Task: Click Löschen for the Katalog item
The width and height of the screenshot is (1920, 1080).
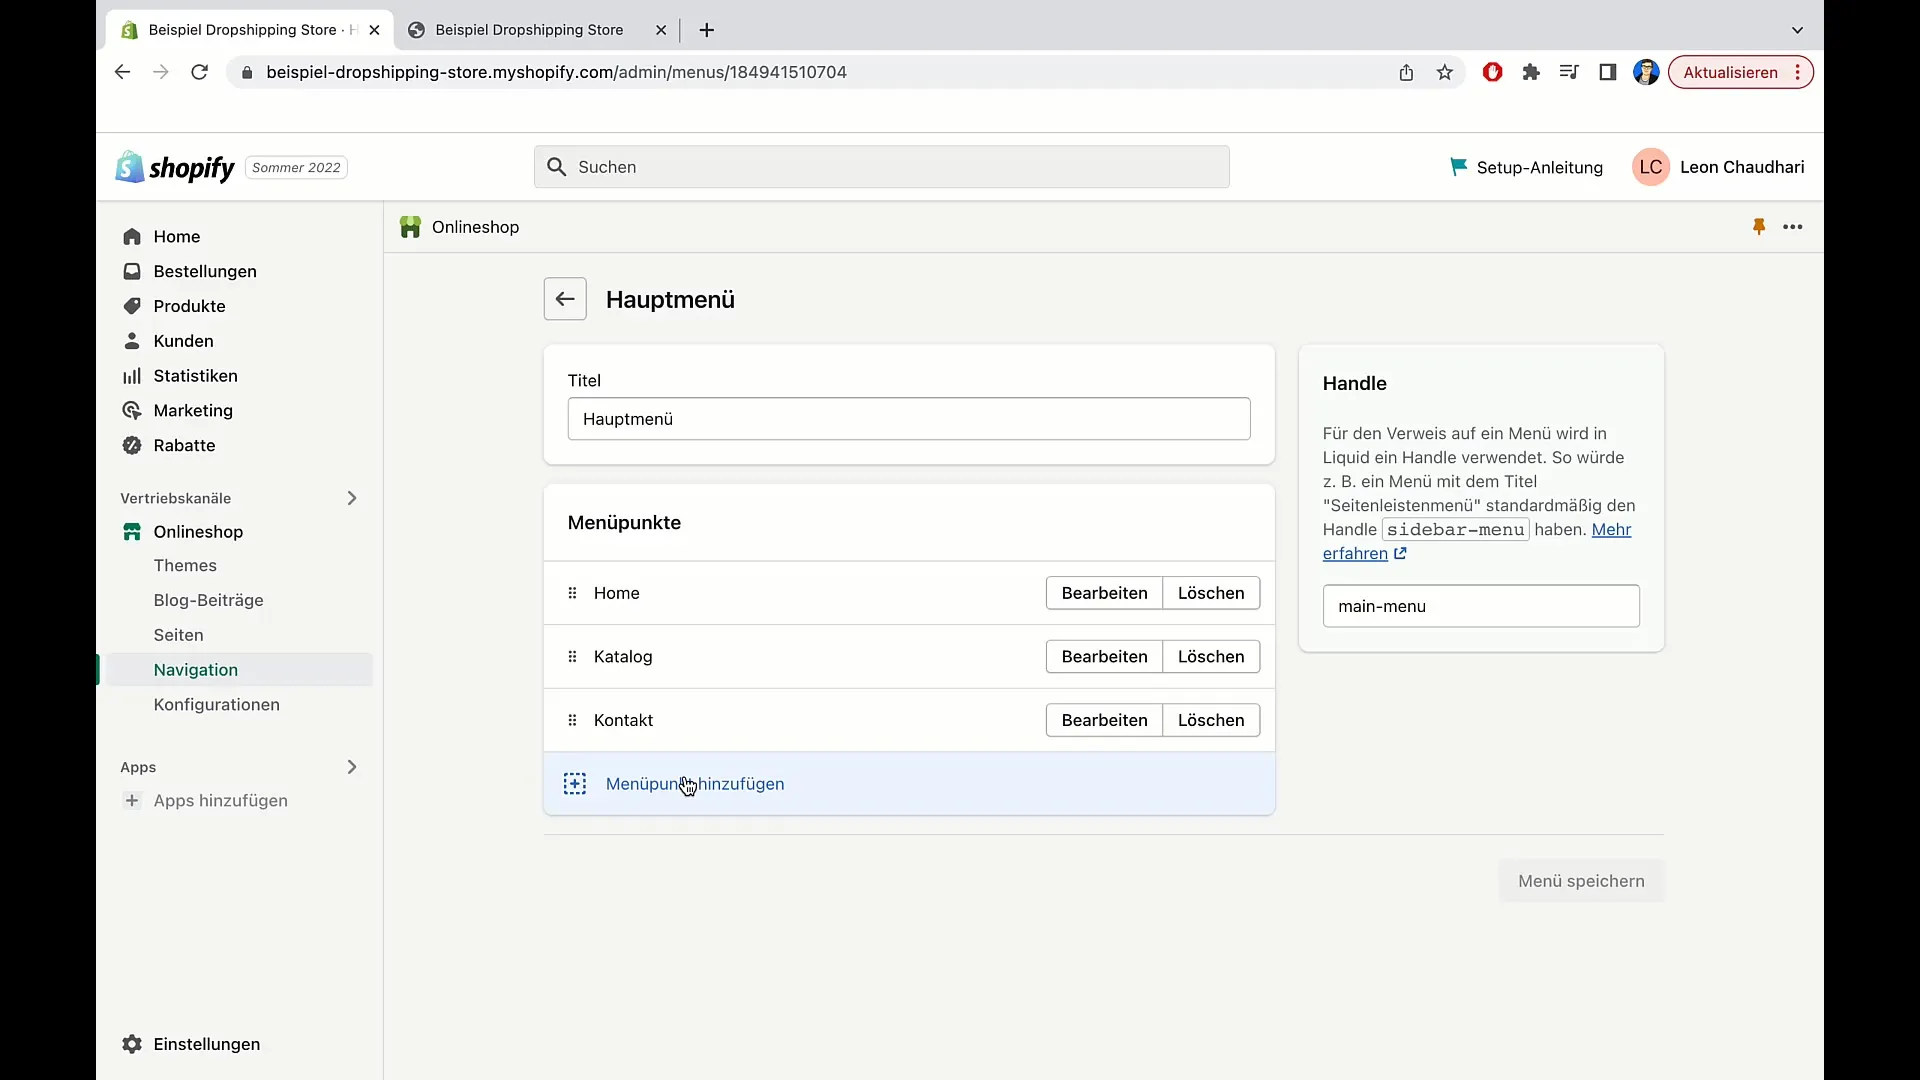Action: pos(1211,657)
